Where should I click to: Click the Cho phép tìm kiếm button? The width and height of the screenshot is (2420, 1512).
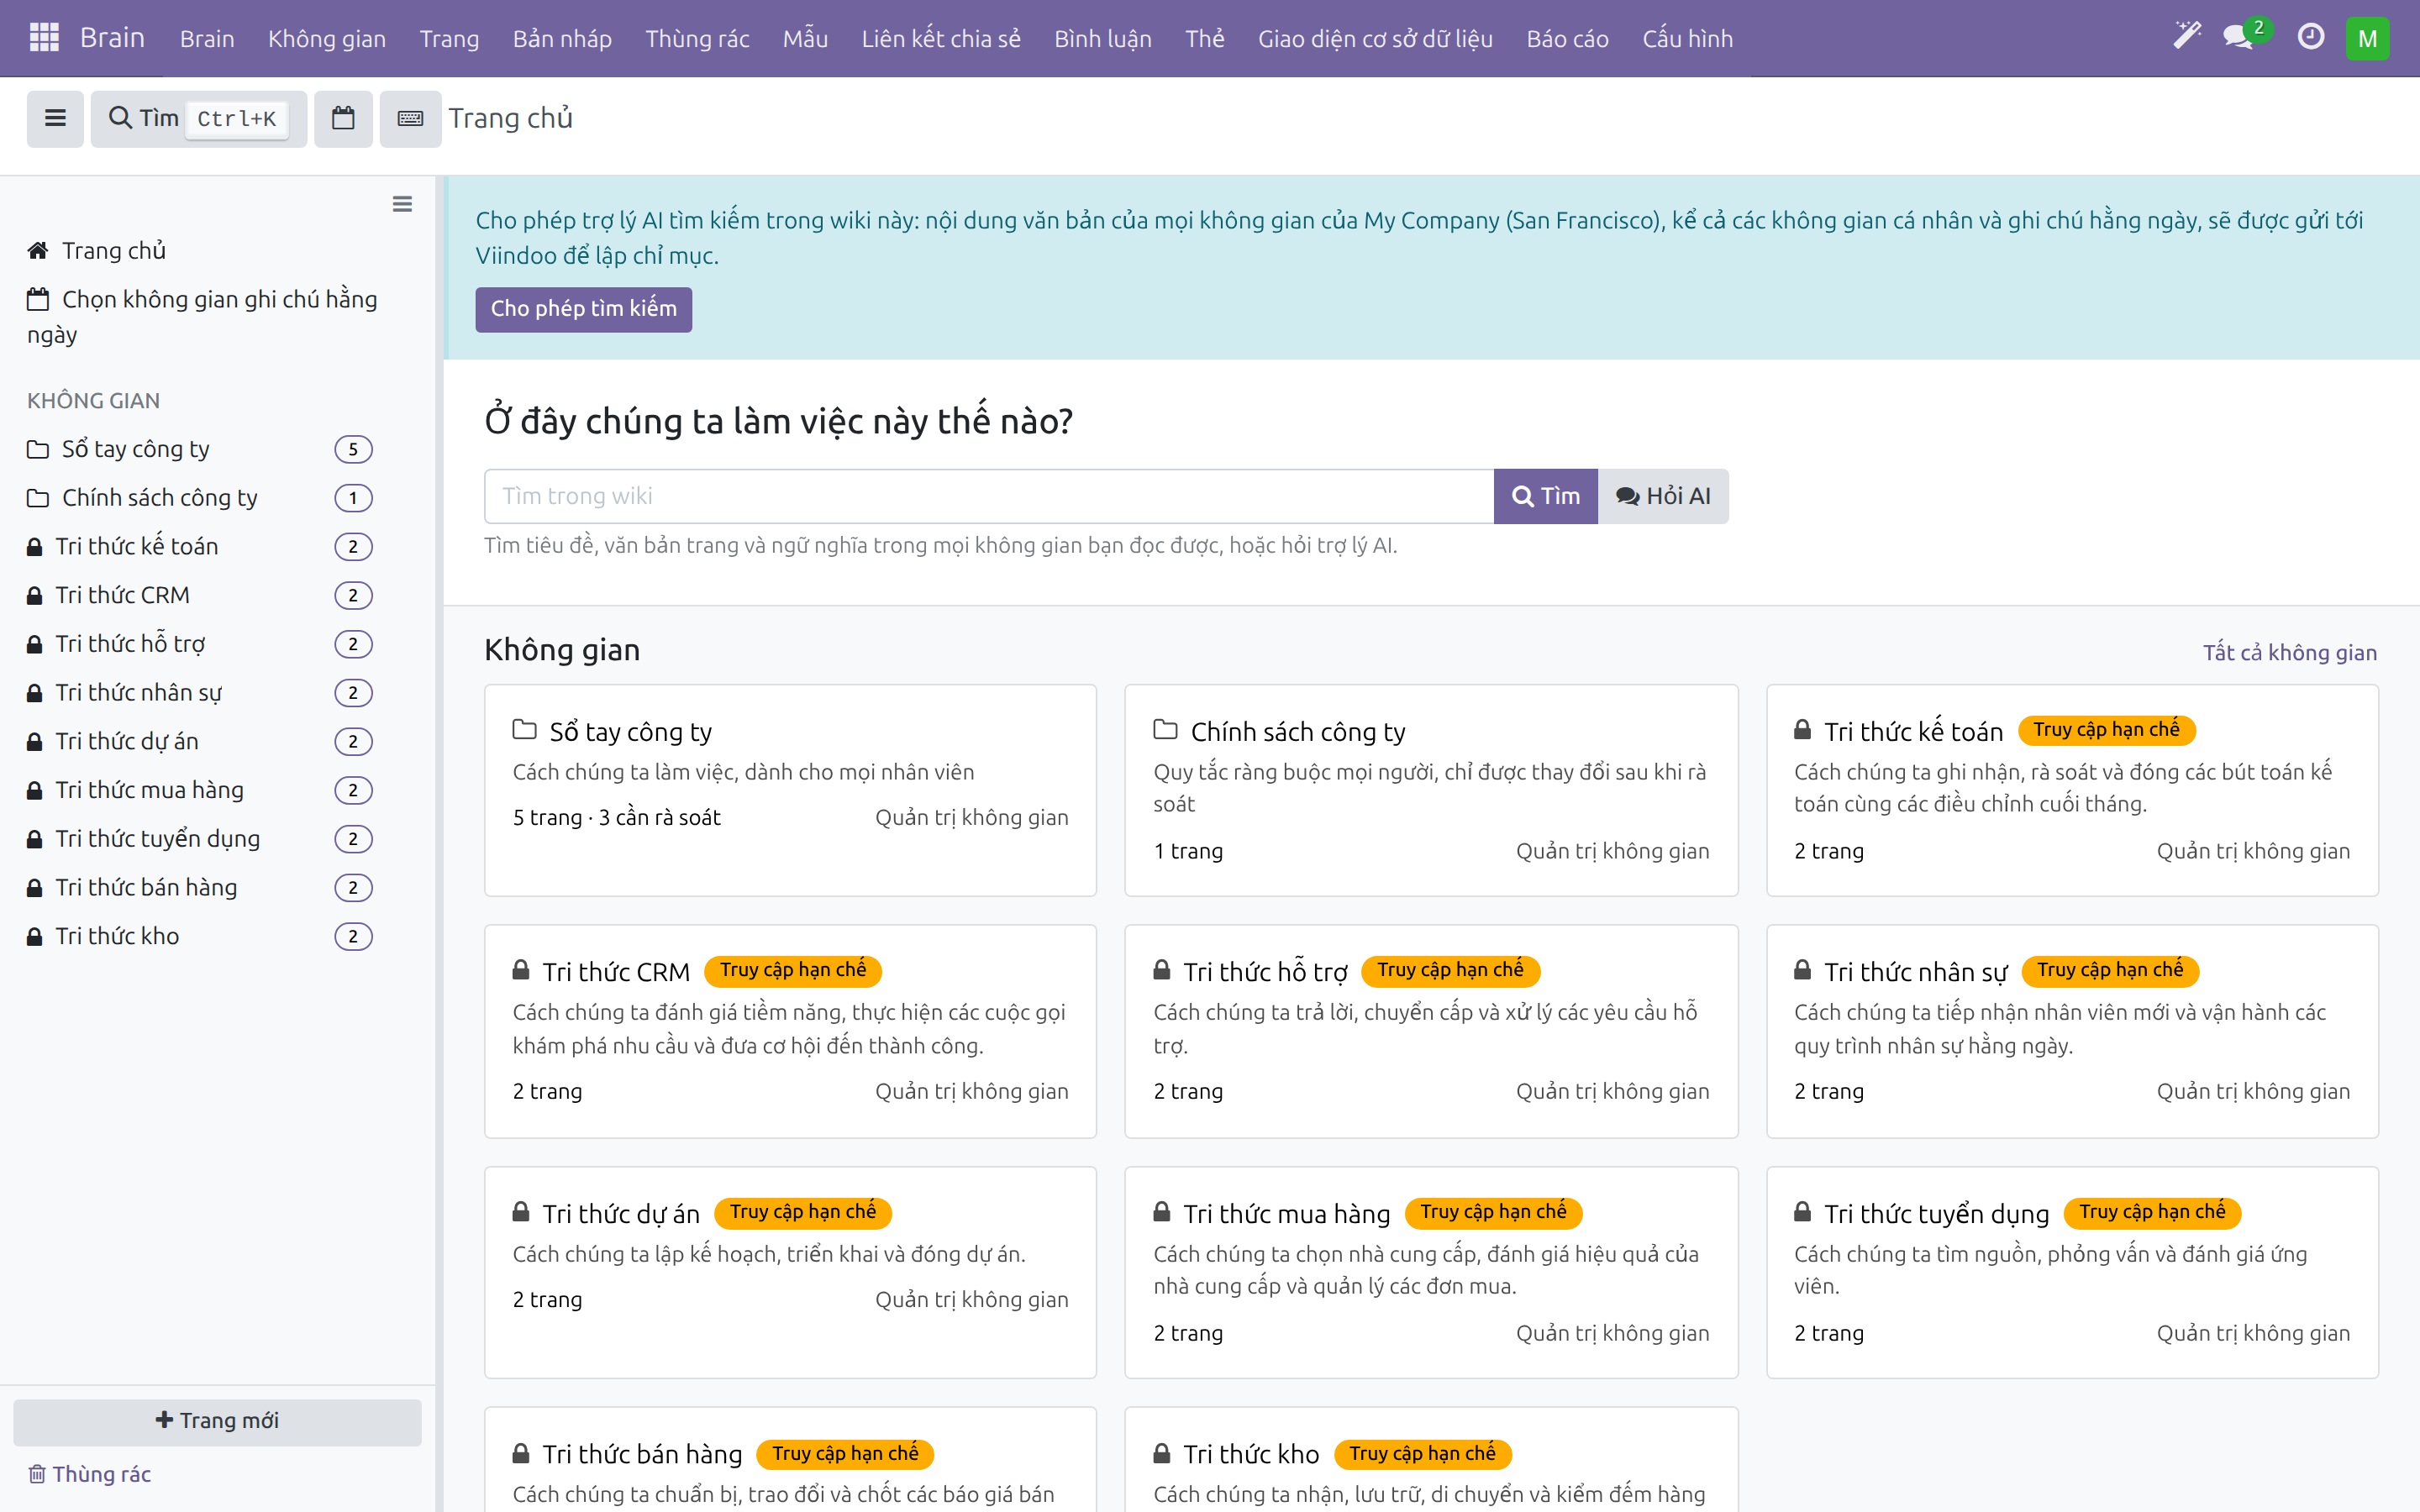(583, 309)
